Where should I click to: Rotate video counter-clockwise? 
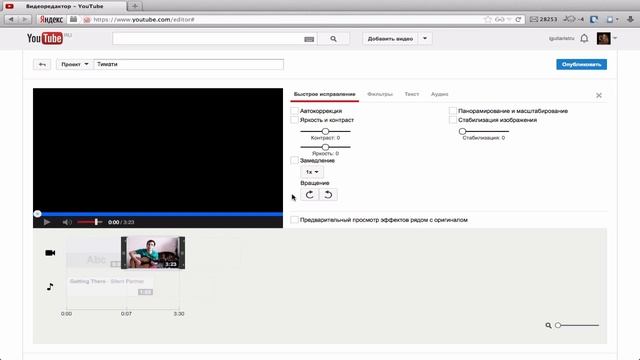(x=328, y=195)
